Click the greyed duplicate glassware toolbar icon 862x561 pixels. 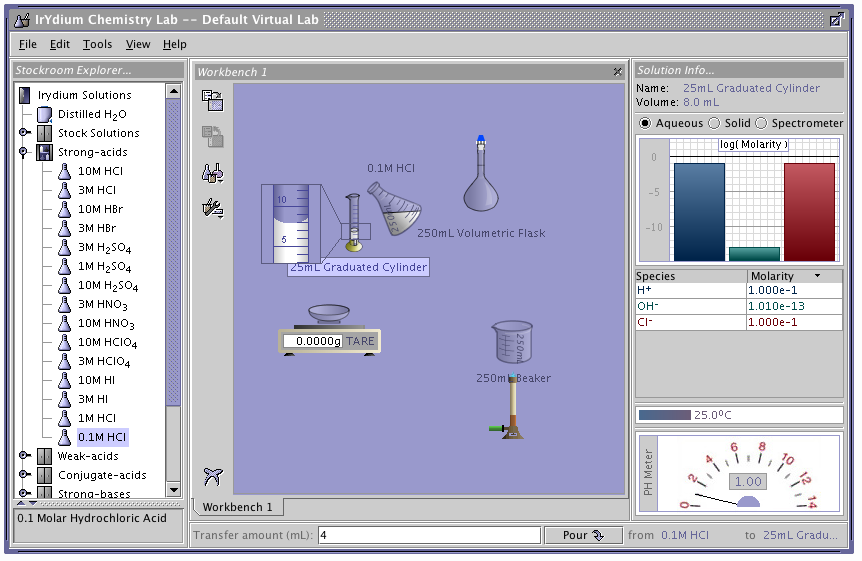[x=212, y=136]
